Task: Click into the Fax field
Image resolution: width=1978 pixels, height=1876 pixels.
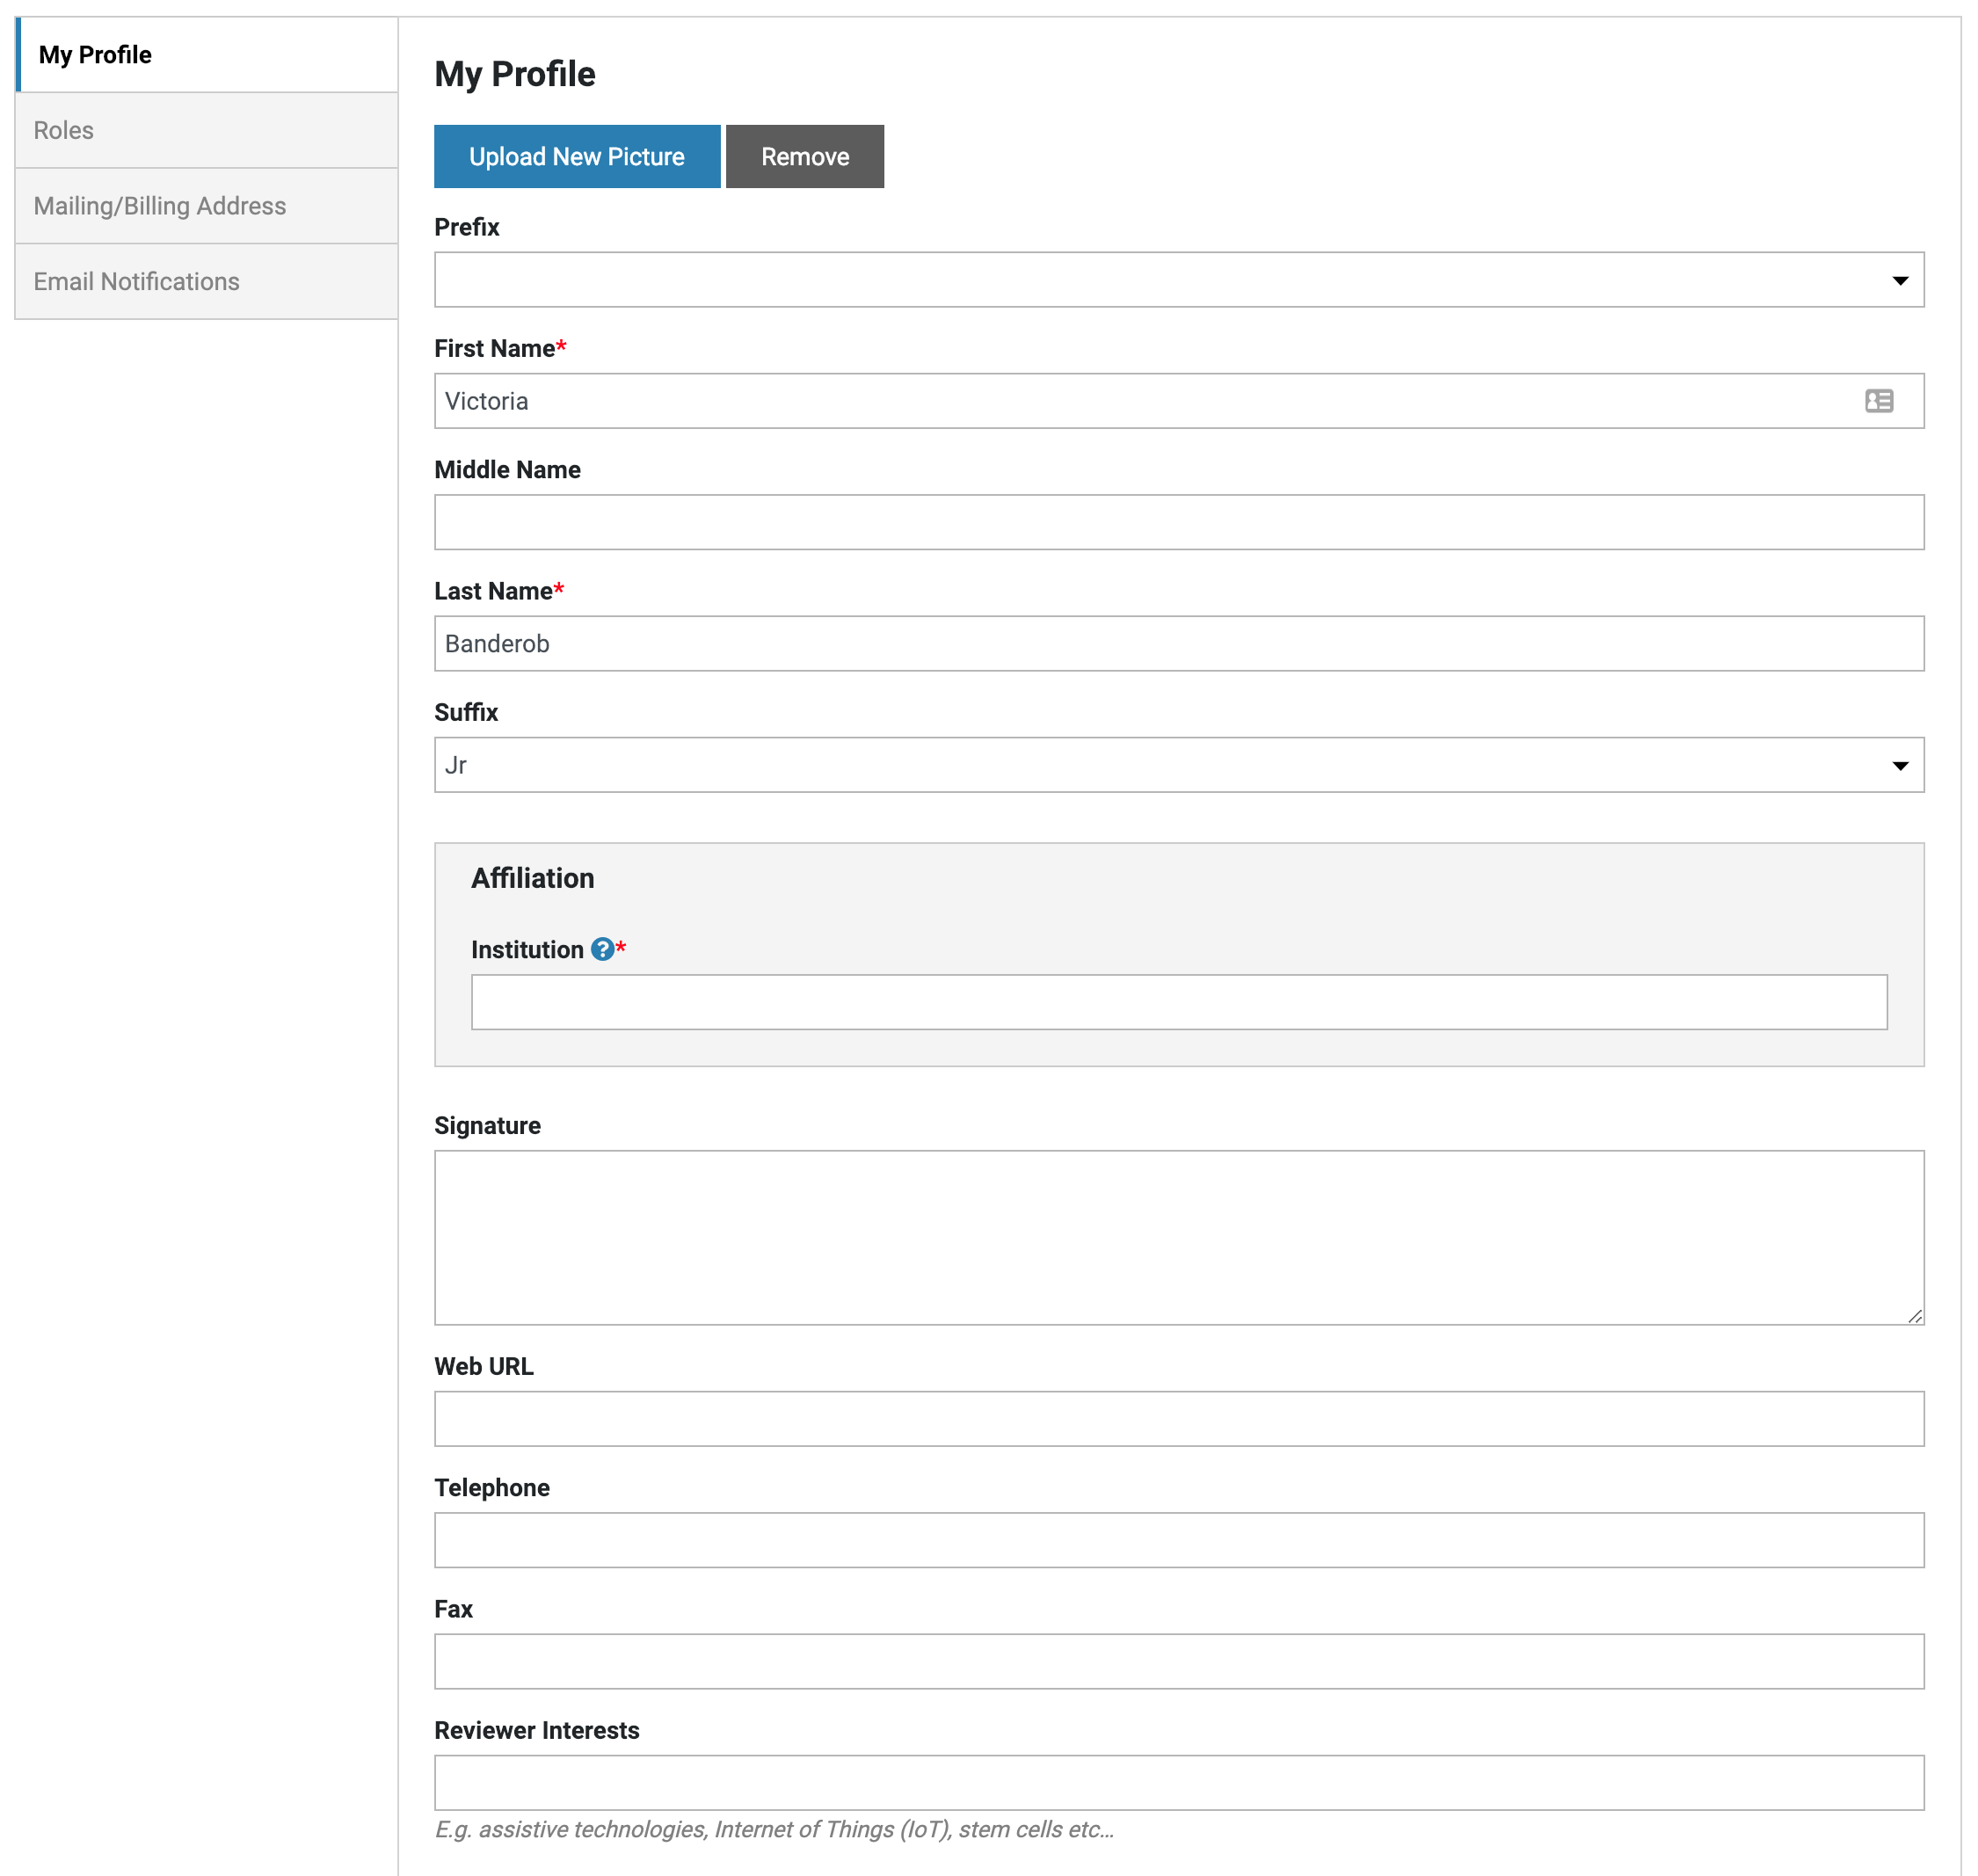Action: point(1178,1661)
